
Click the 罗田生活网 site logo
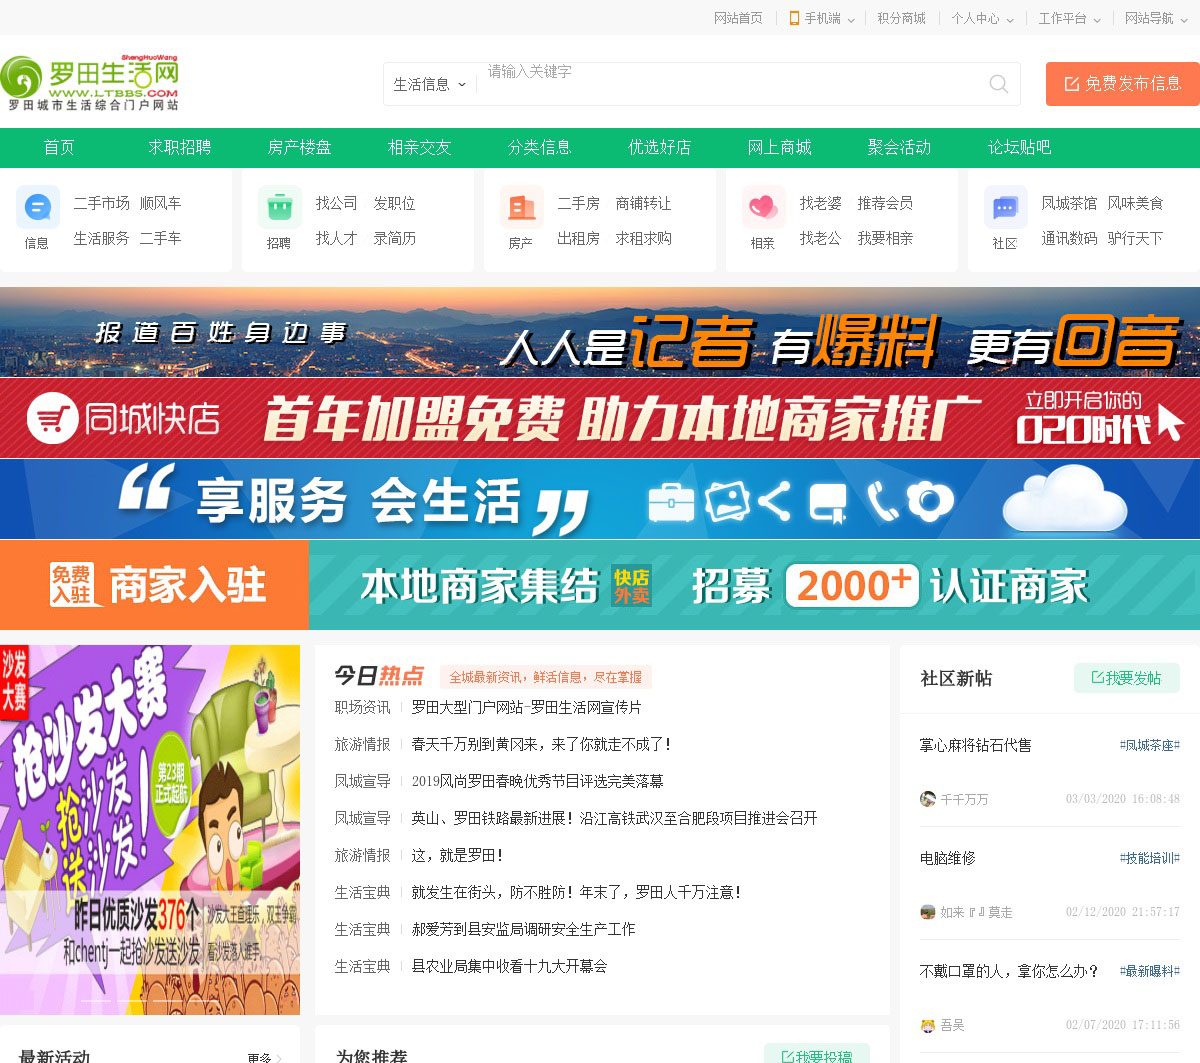(92, 83)
